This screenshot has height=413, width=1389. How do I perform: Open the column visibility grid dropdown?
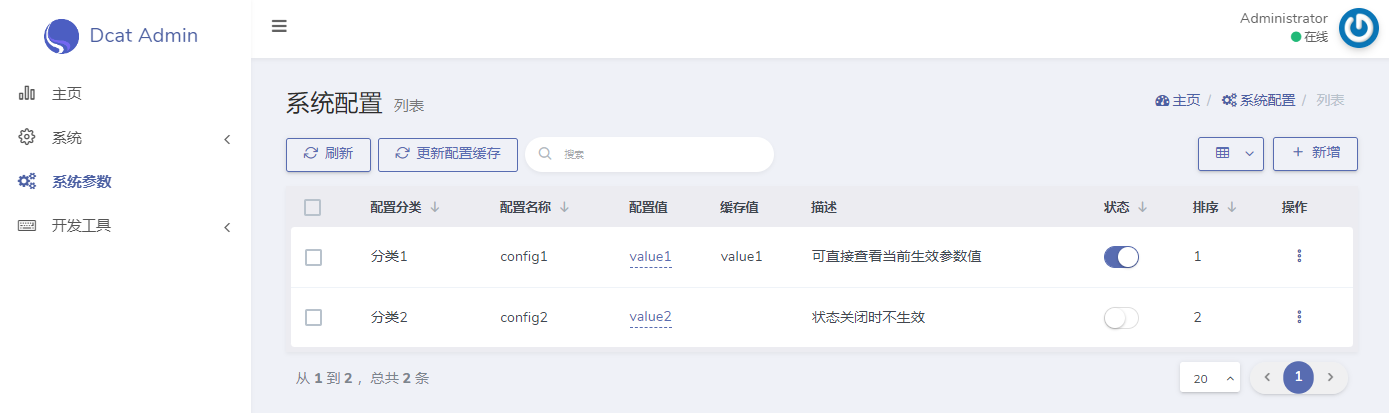tap(1231, 154)
